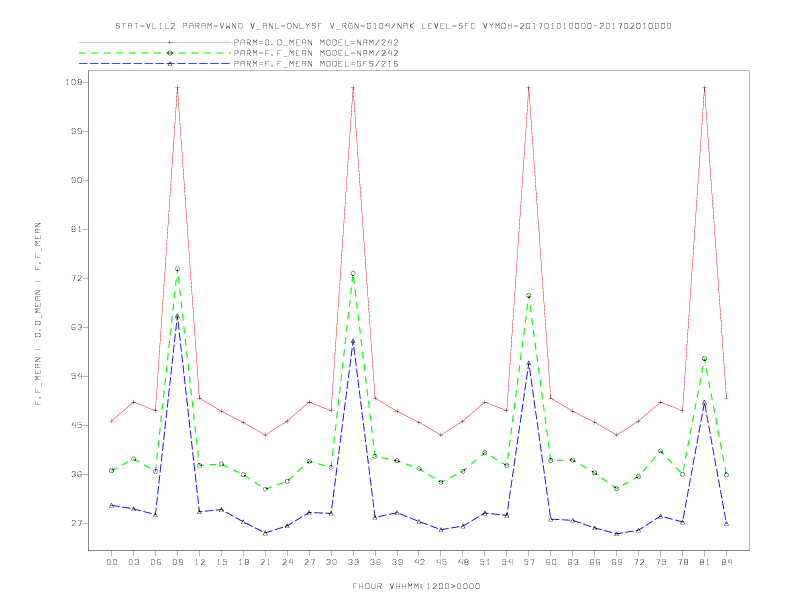Select legend entry PARM=O.O_MEAN MODEL=NAM/242

pyautogui.click(x=316, y=42)
